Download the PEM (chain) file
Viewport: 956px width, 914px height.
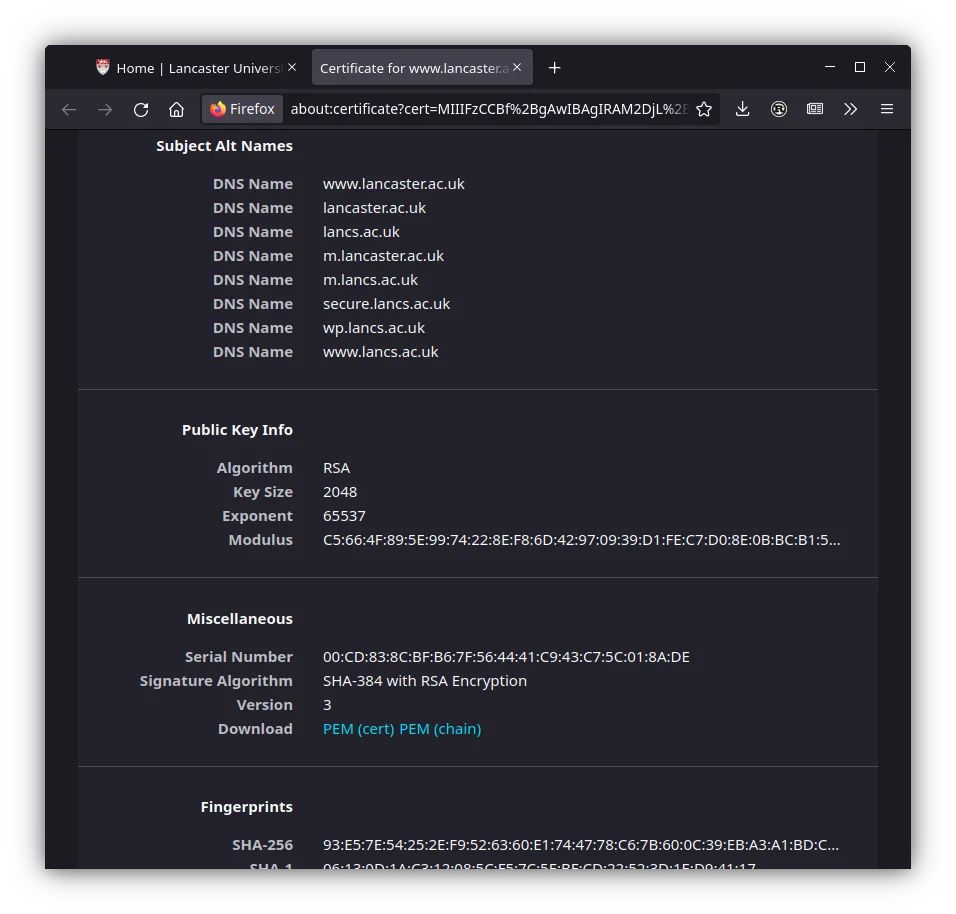440,729
